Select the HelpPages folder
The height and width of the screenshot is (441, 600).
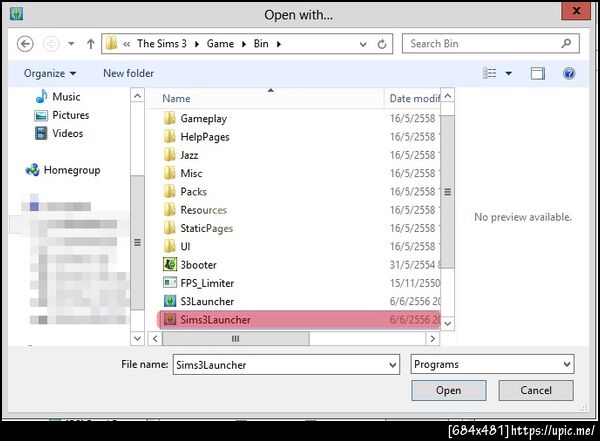205,137
